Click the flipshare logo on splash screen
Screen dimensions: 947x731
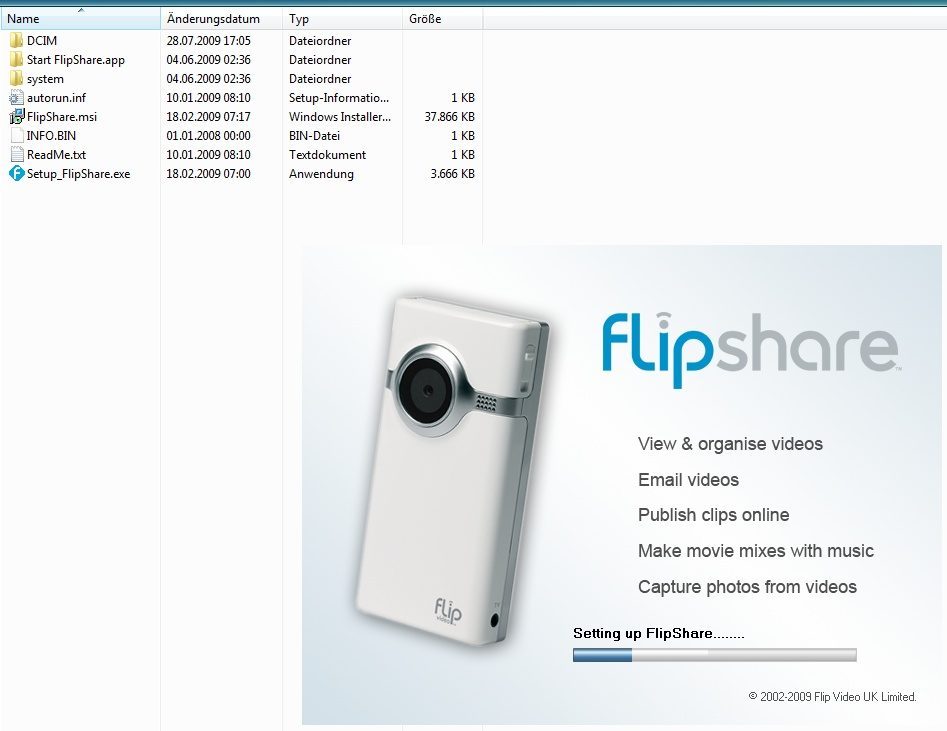tap(751, 349)
